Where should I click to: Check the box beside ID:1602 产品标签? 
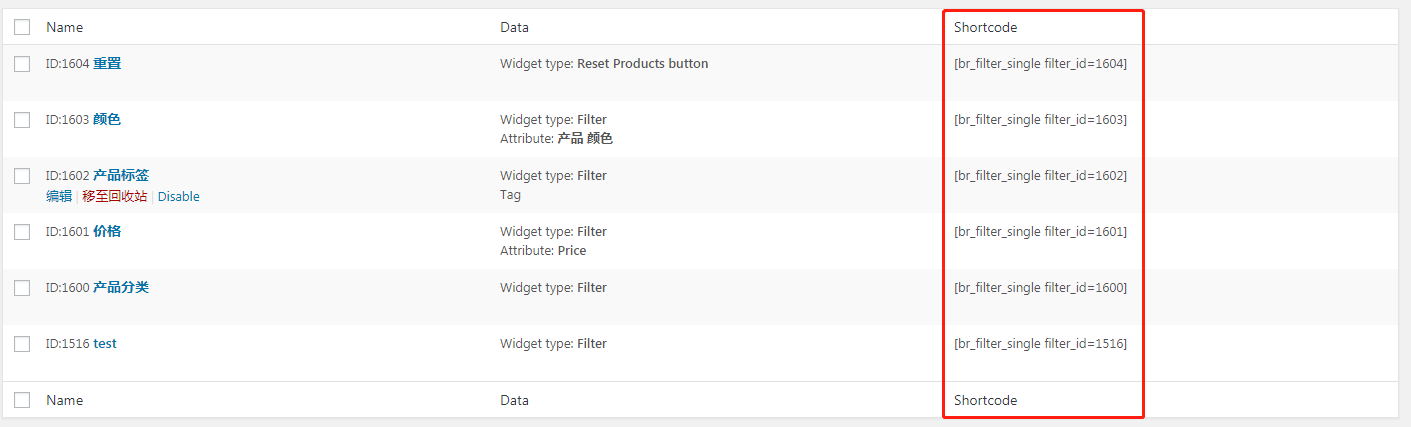tap(22, 176)
